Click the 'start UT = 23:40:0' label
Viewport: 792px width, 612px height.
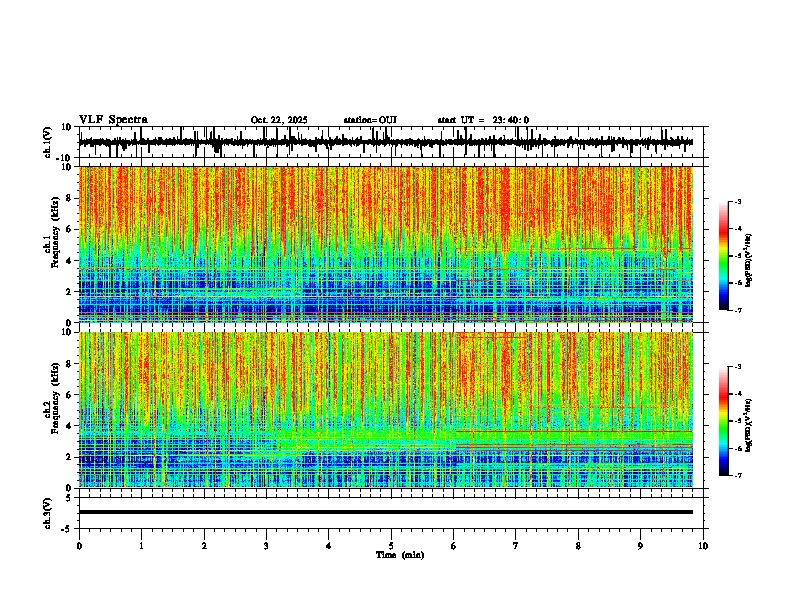[x=483, y=120]
